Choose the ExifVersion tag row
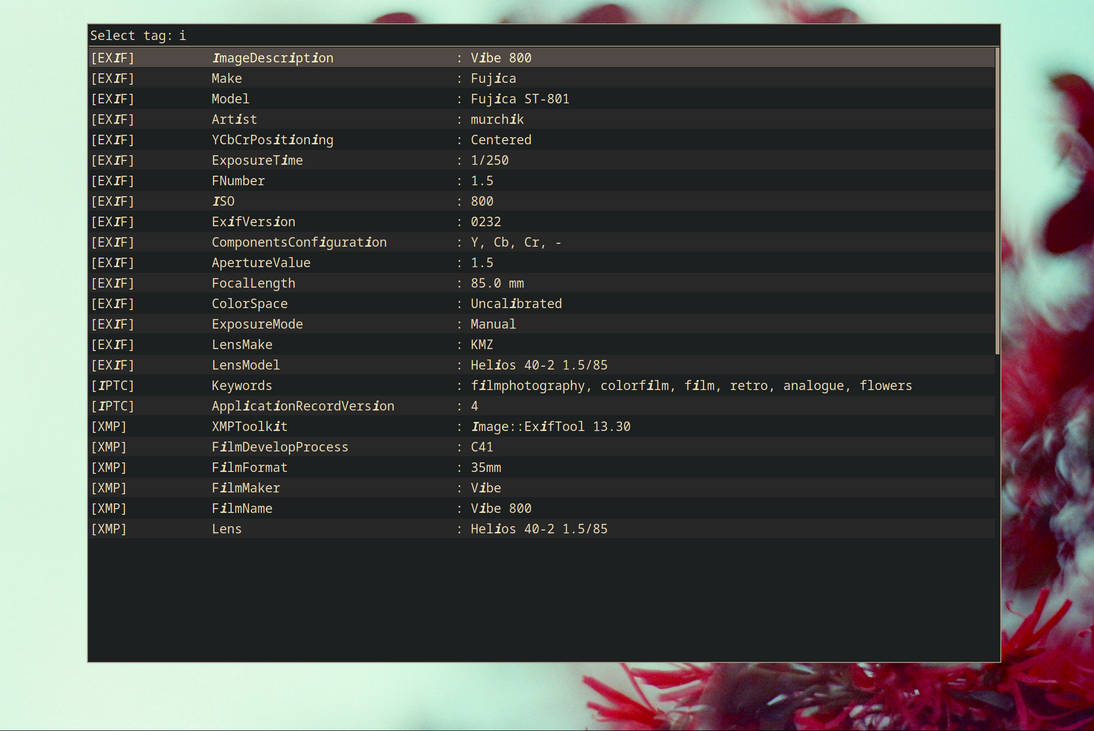The image size is (1094, 731). pyautogui.click(x=542, y=222)
